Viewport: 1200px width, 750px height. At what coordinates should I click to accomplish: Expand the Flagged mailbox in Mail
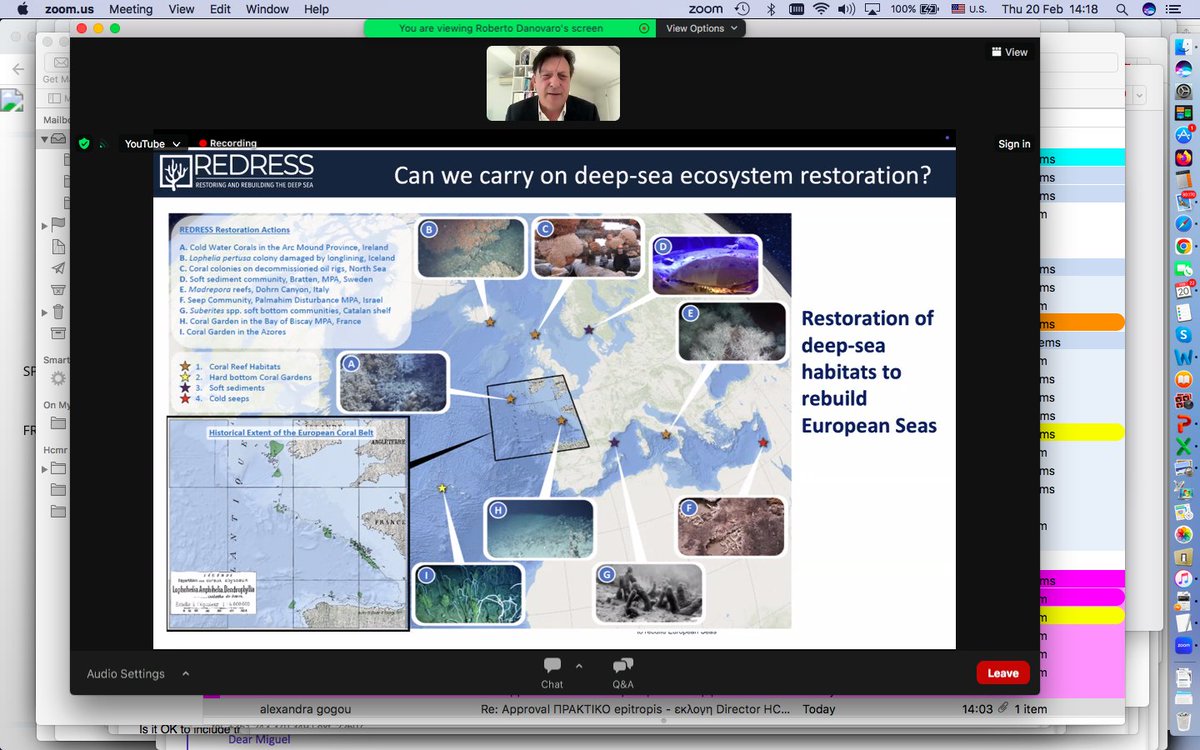pyautogui.click(x=45, y=225)
